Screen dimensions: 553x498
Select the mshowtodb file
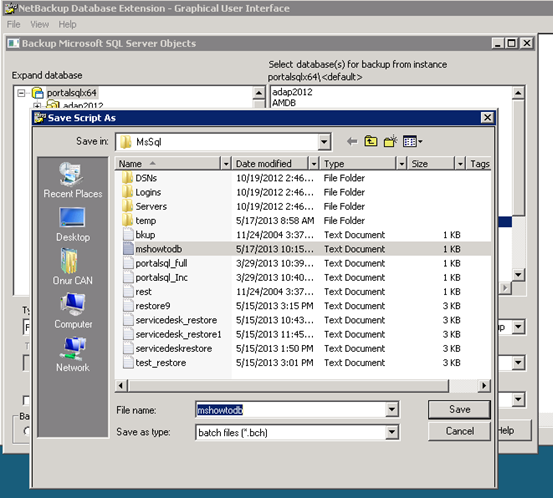159,249
